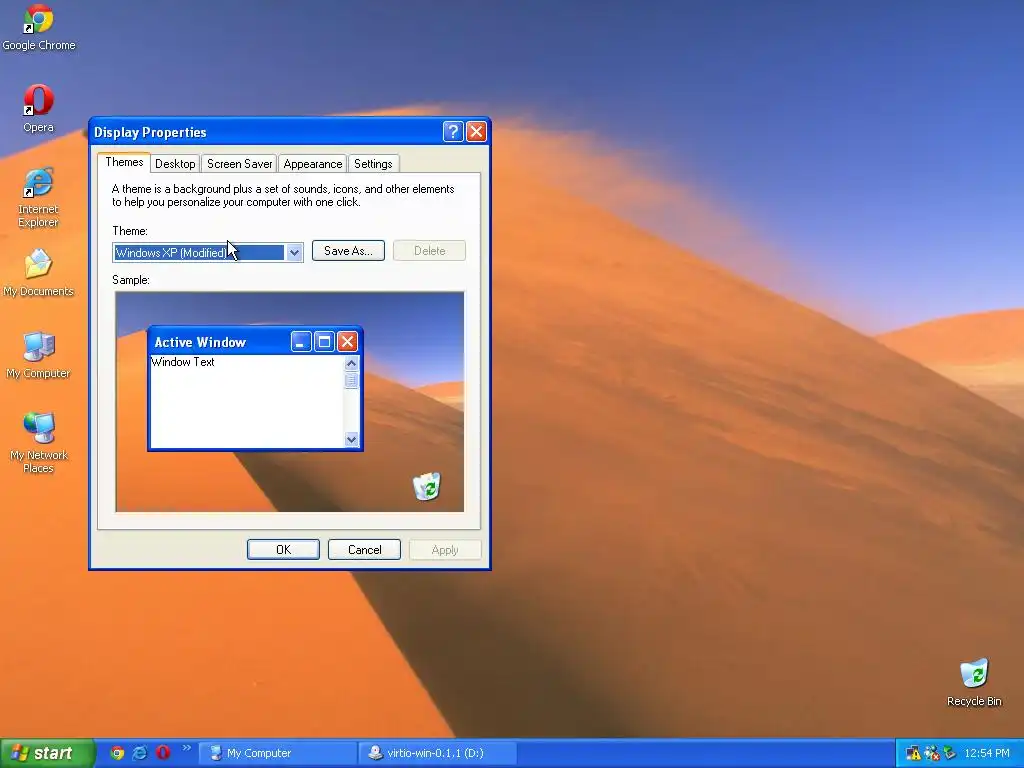Switch to My Computer taskbar window
The image size is (1024, 768).
coord(277,753)
